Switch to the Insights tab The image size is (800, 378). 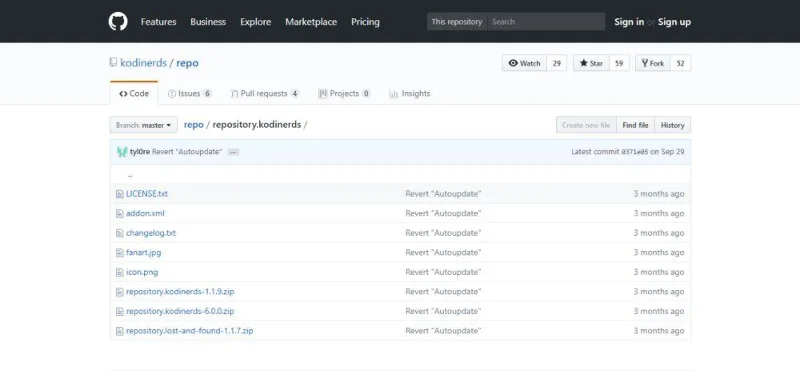(x=410, y=93)
